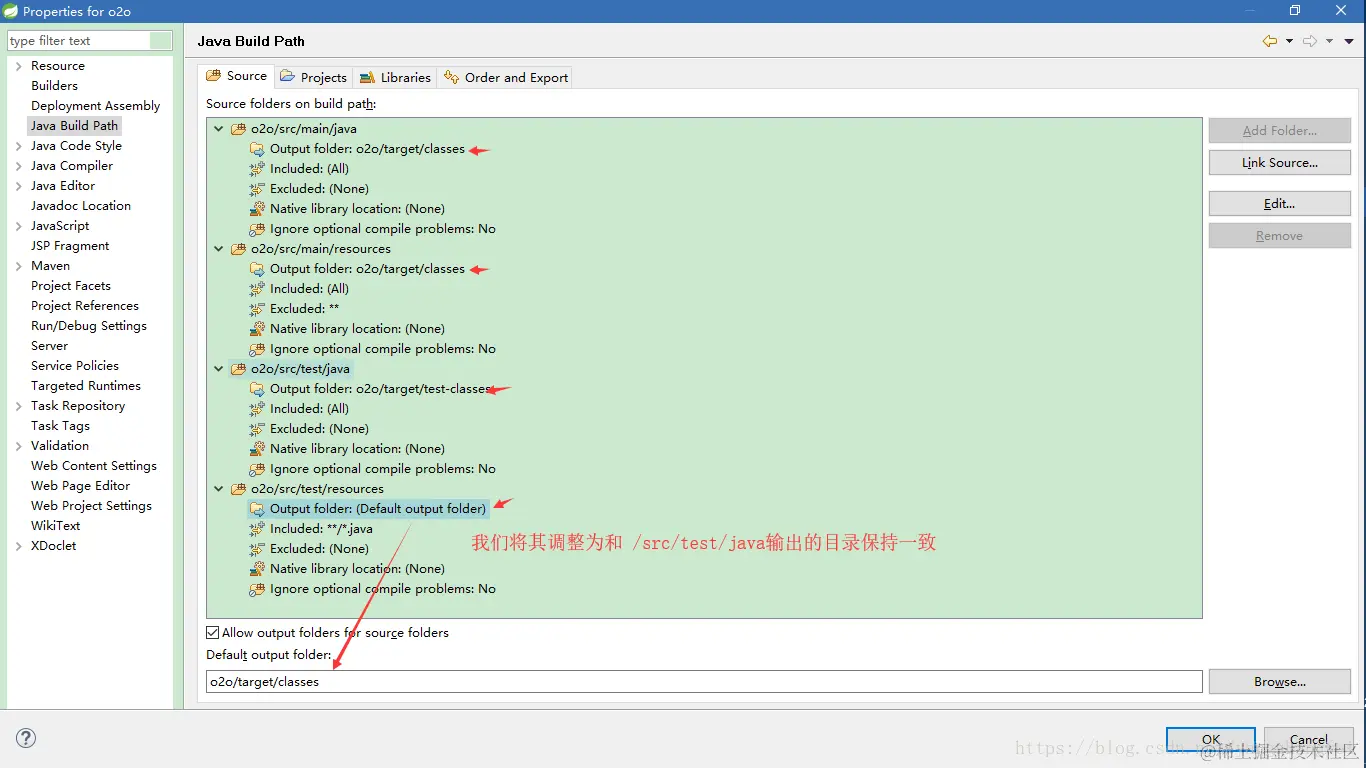Image resolution: width=1366 pixels, height=768 pixels.
Task: Click the Browse button
Action: (x=1280, y=681)
